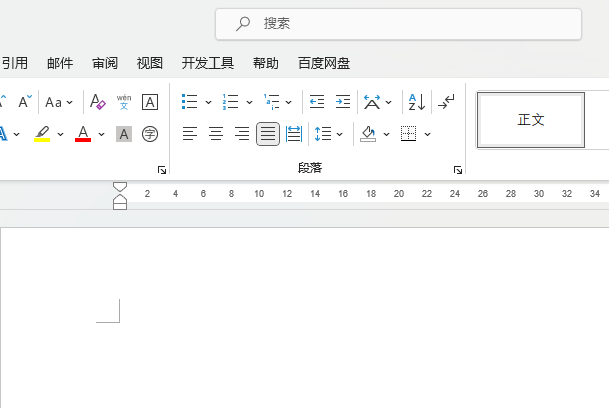Sort text with A-Z icon
The width and height of the screenshot is (609, 408).
[417, 102]
